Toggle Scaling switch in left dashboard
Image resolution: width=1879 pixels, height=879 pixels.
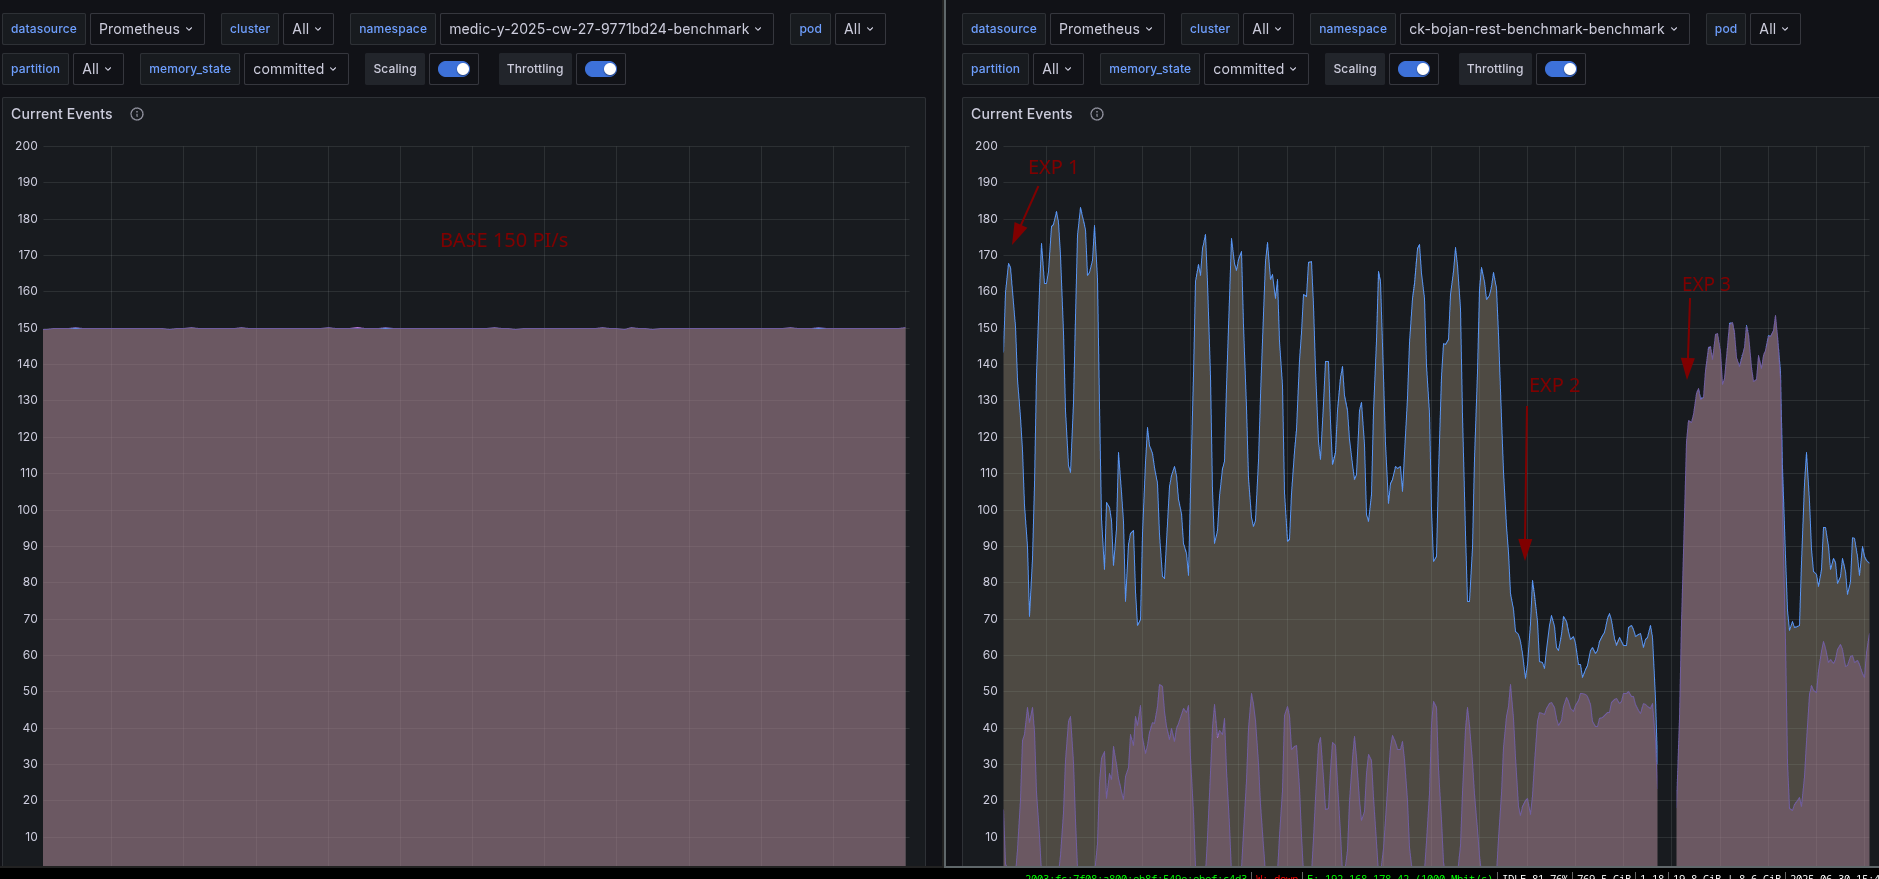454,69
